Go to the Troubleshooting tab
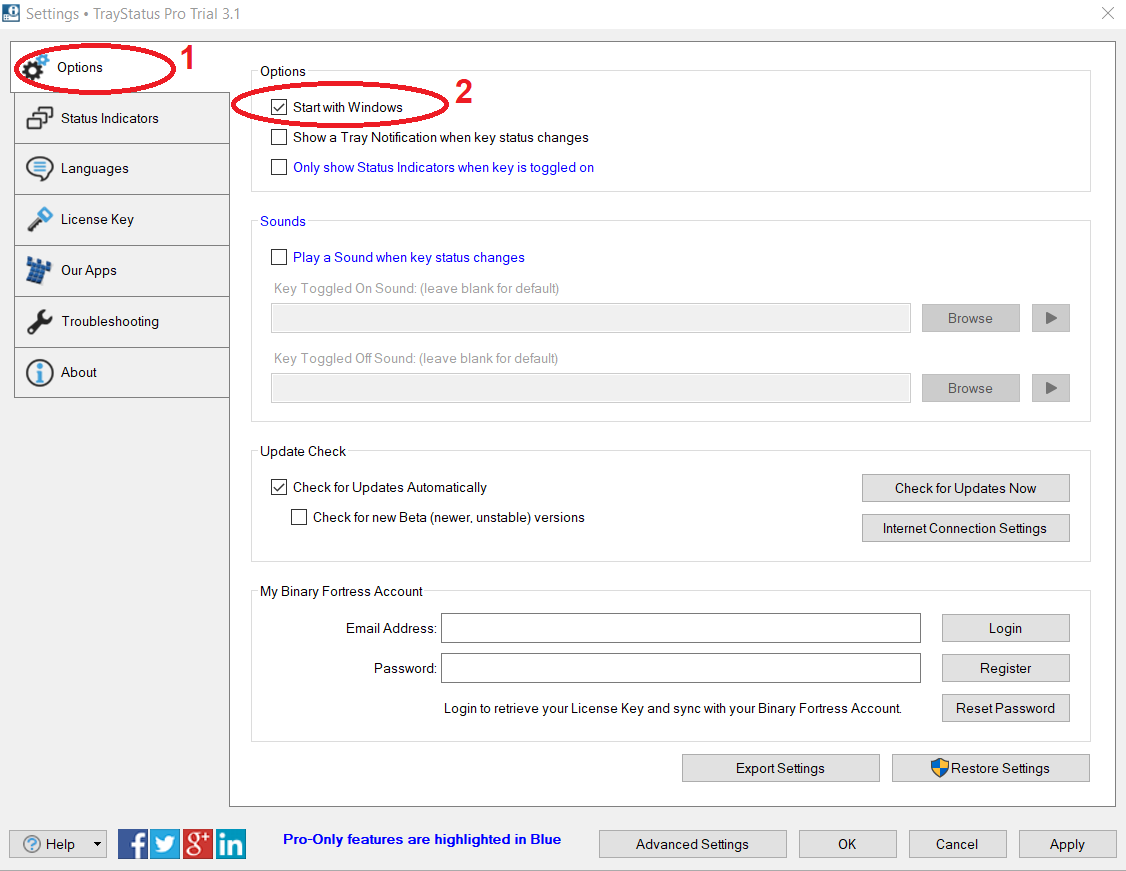 coord(121,322)
